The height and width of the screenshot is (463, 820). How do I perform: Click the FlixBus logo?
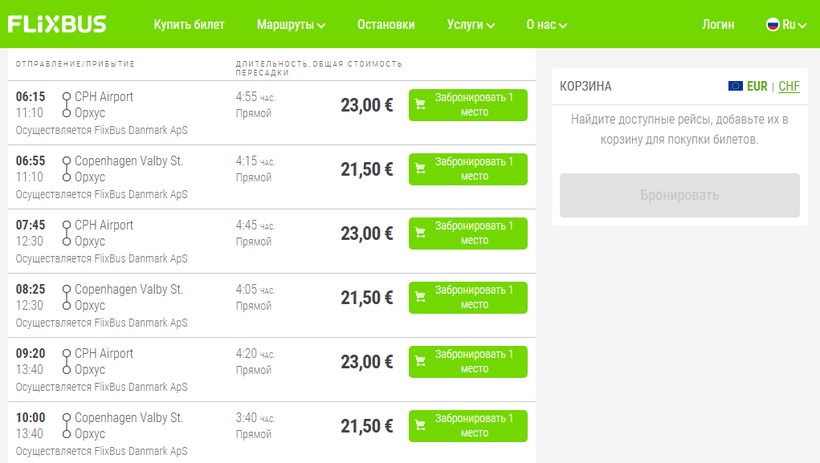[x=58, y=24]
